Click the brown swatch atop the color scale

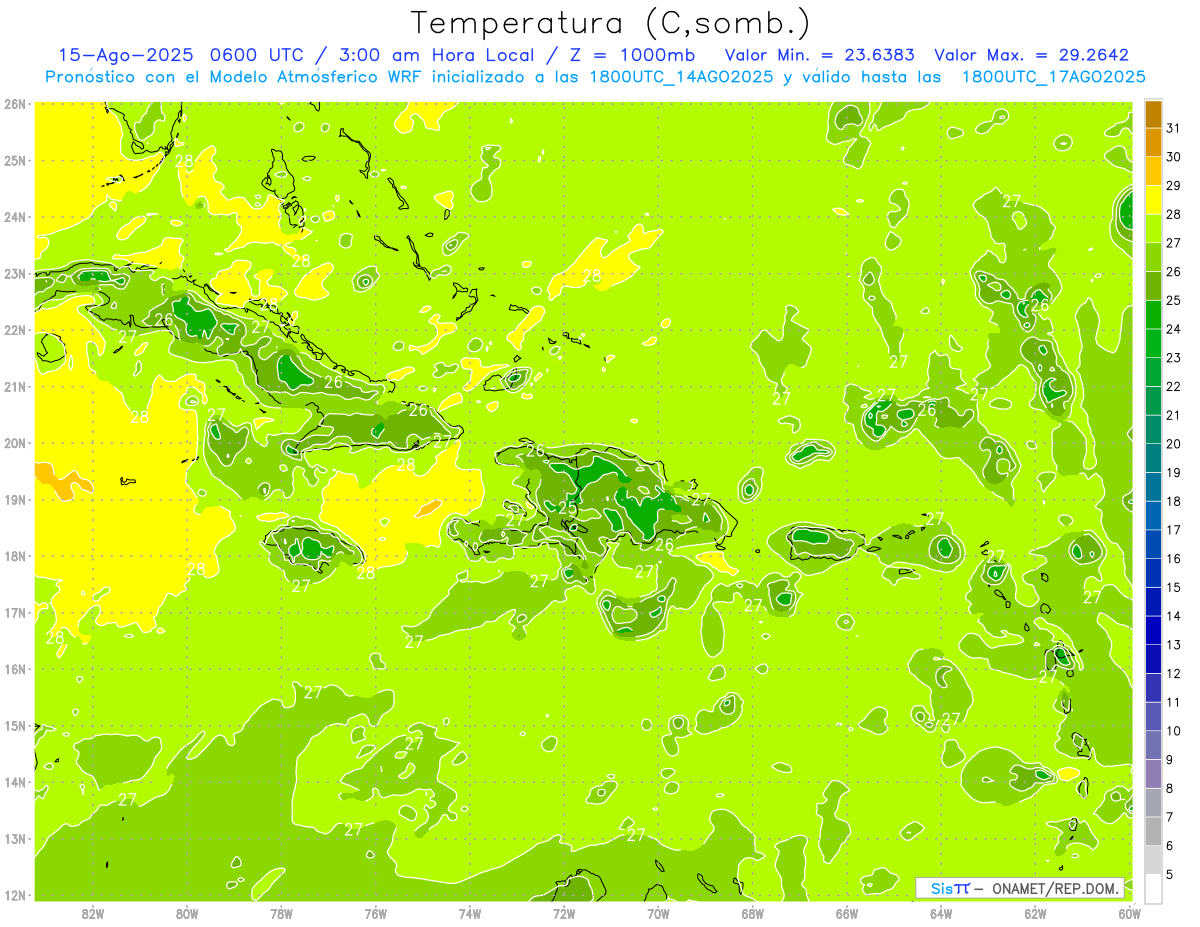click(1153, 114)
